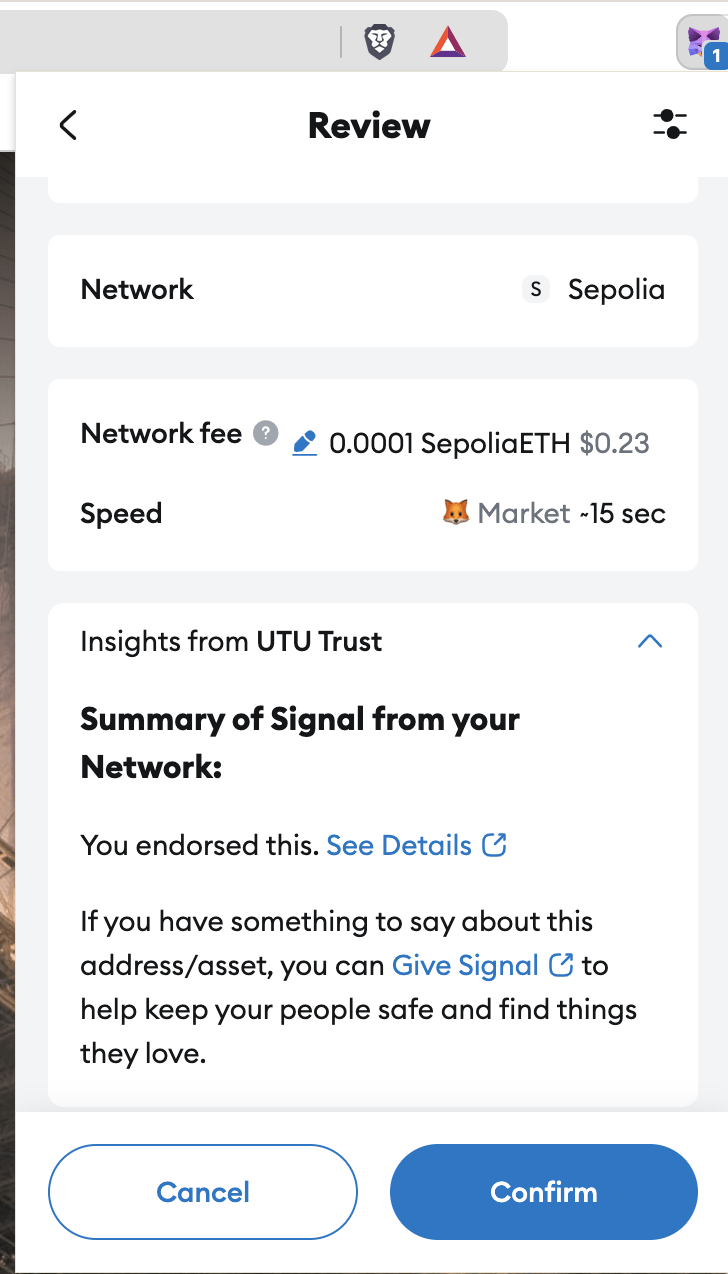Open the "Give Signal" link

point(465,965)
